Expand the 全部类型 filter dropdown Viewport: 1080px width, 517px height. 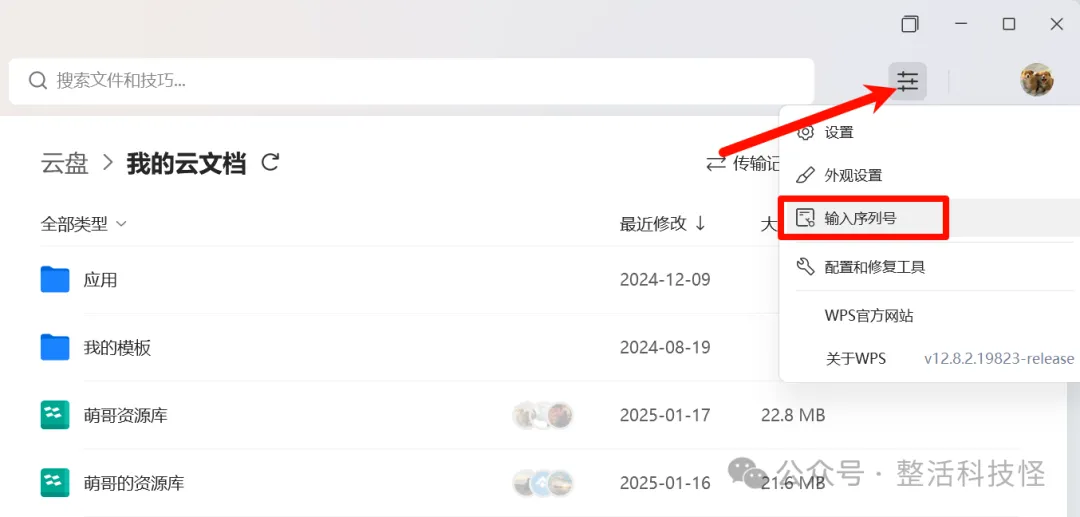(x=84, y=224)
